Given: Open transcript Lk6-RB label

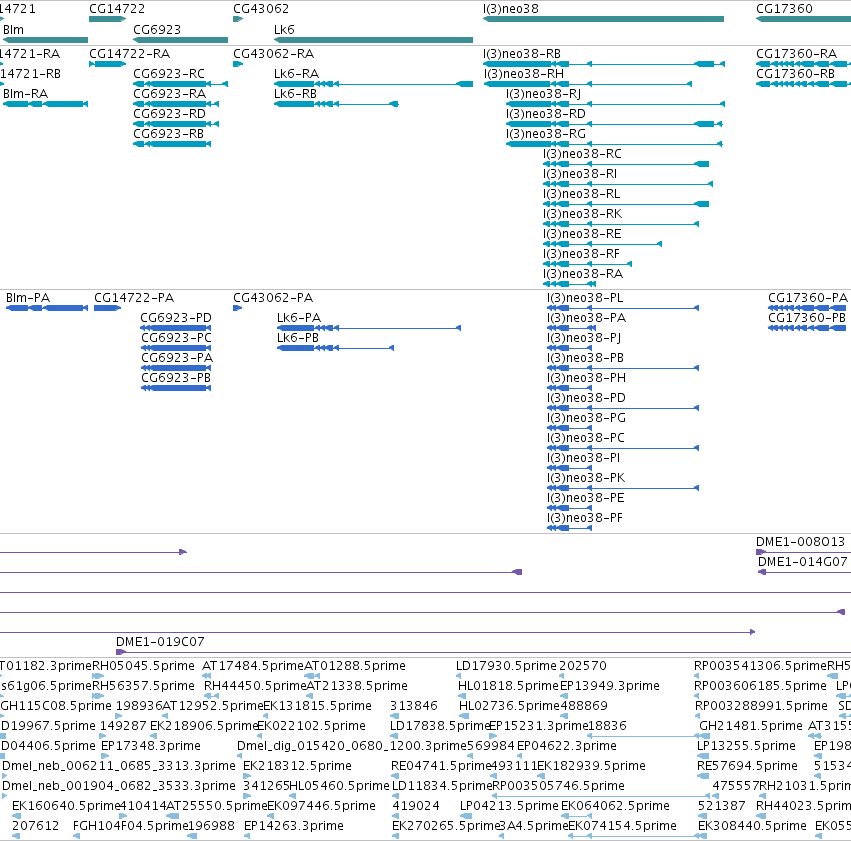Looking at the screenshot, I should (x=295, y=94).
